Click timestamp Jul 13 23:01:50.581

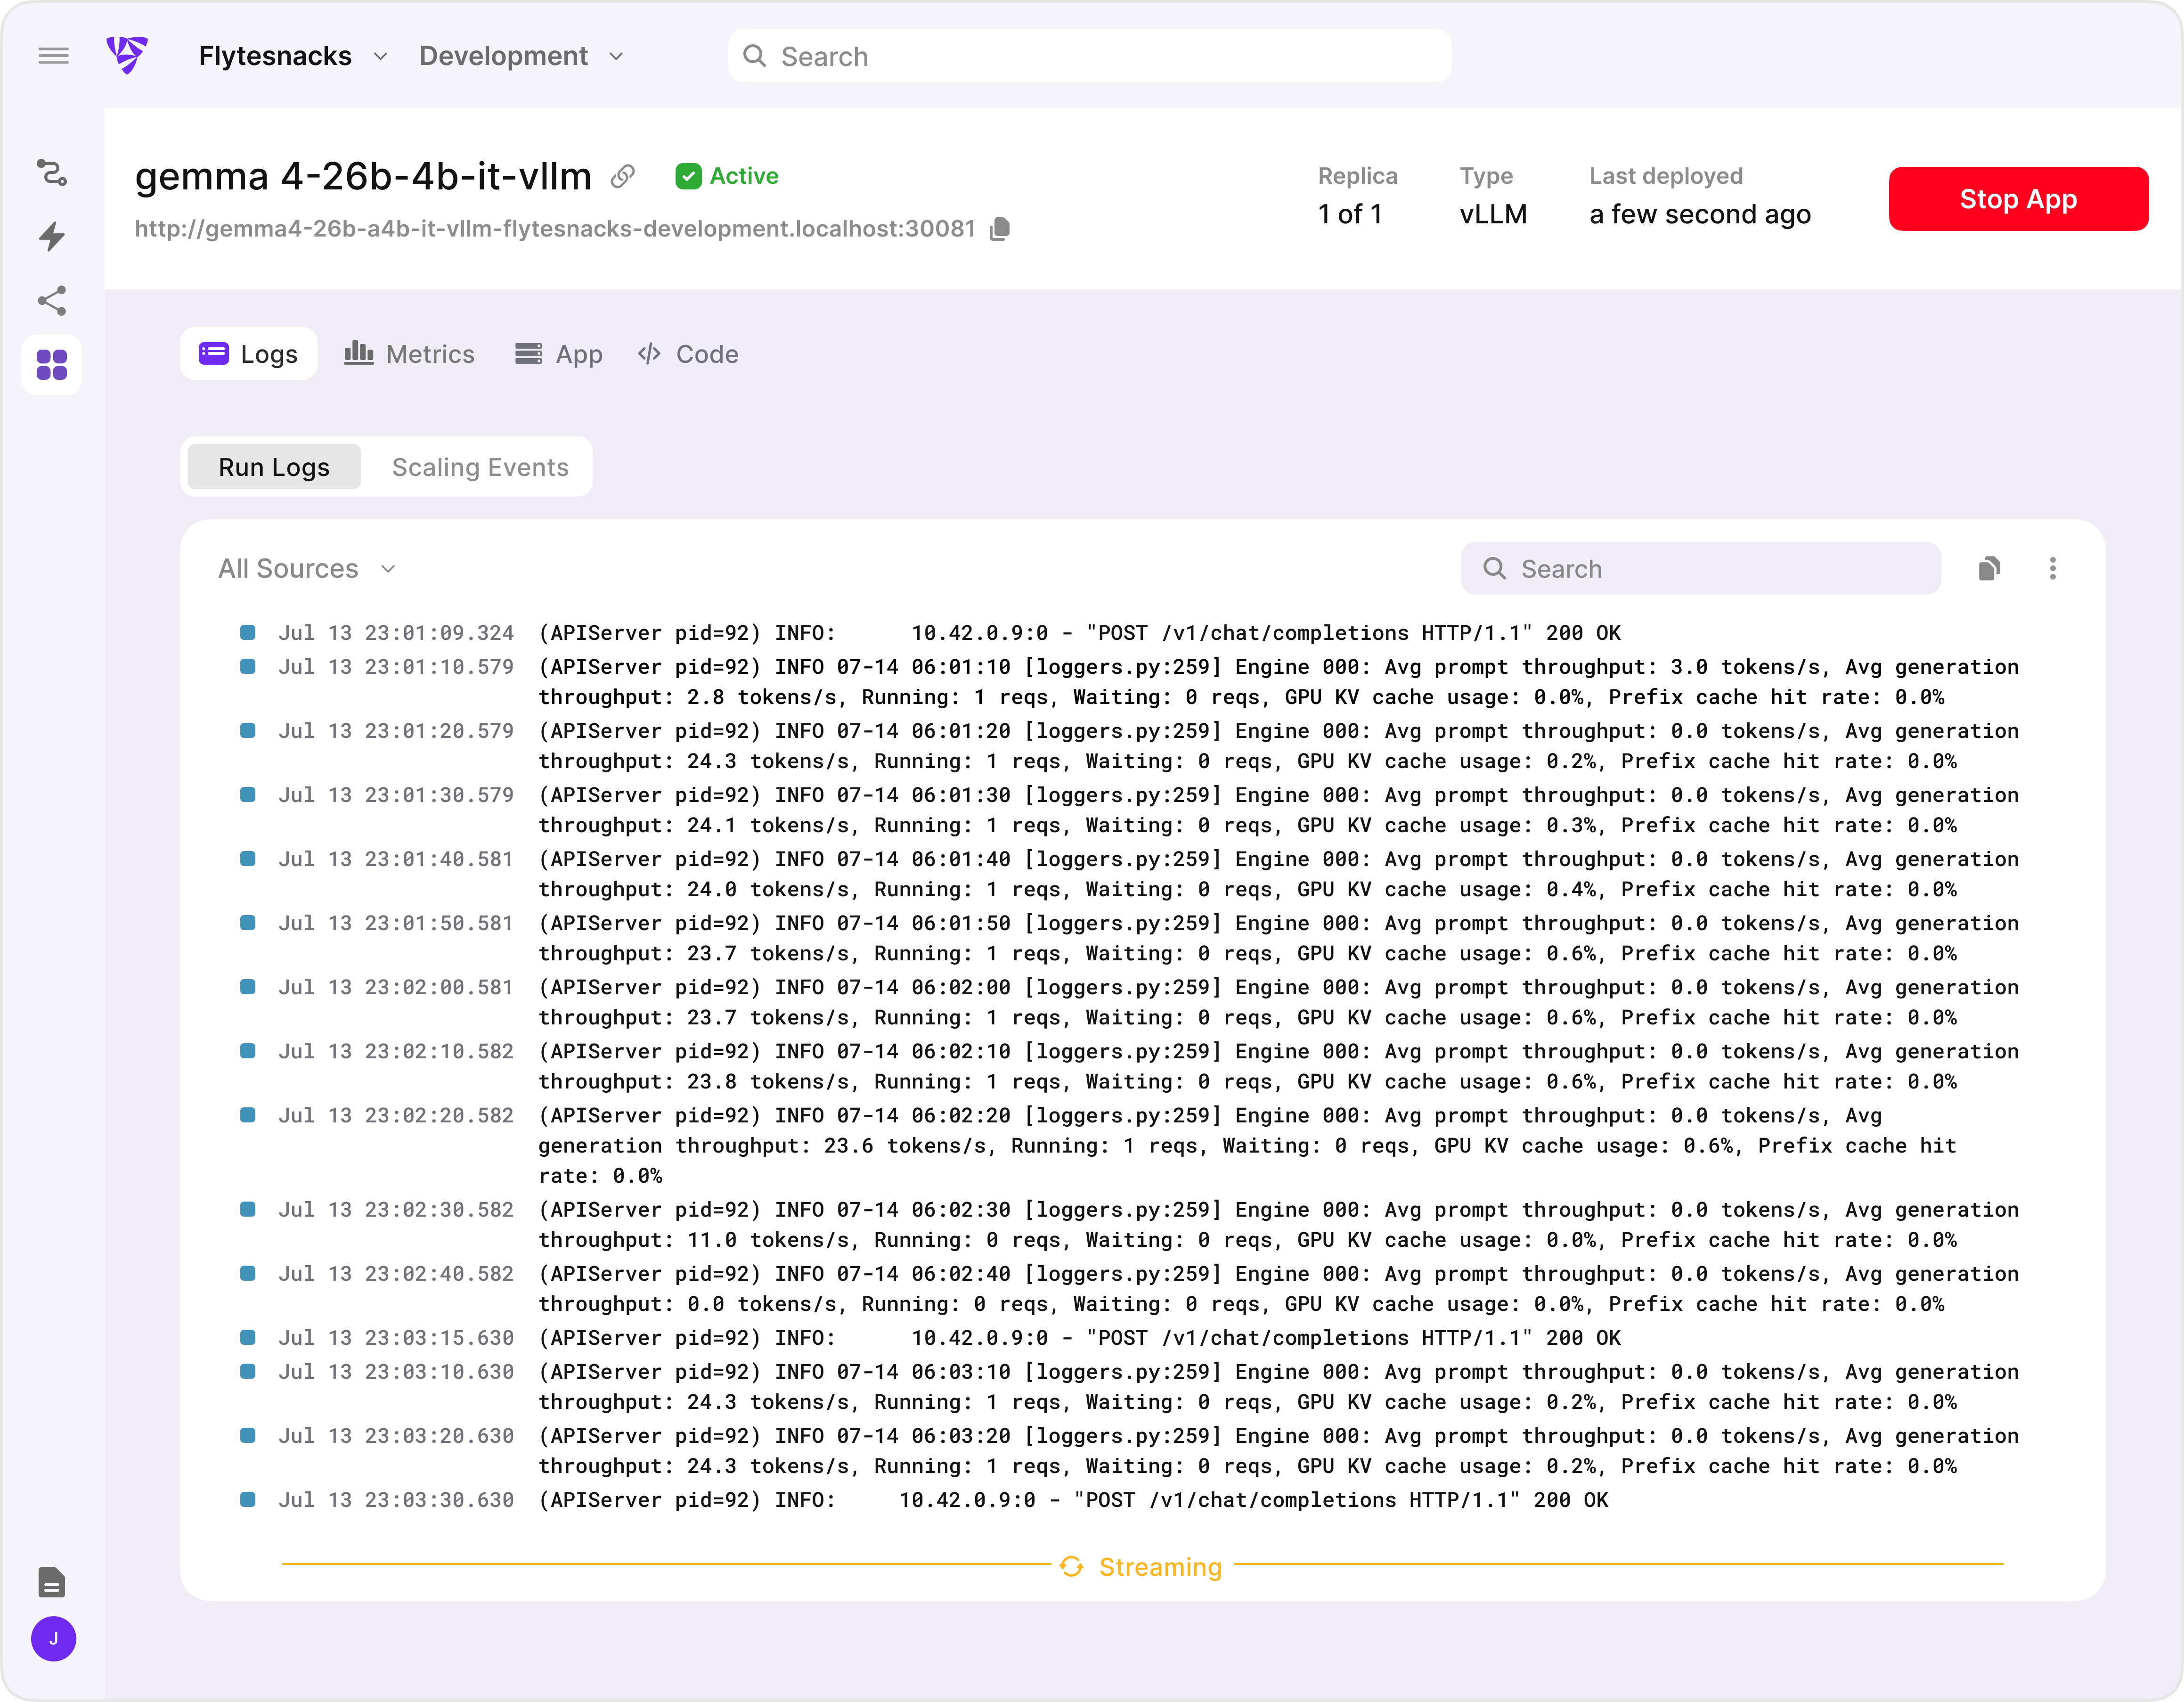pos(396,923)
